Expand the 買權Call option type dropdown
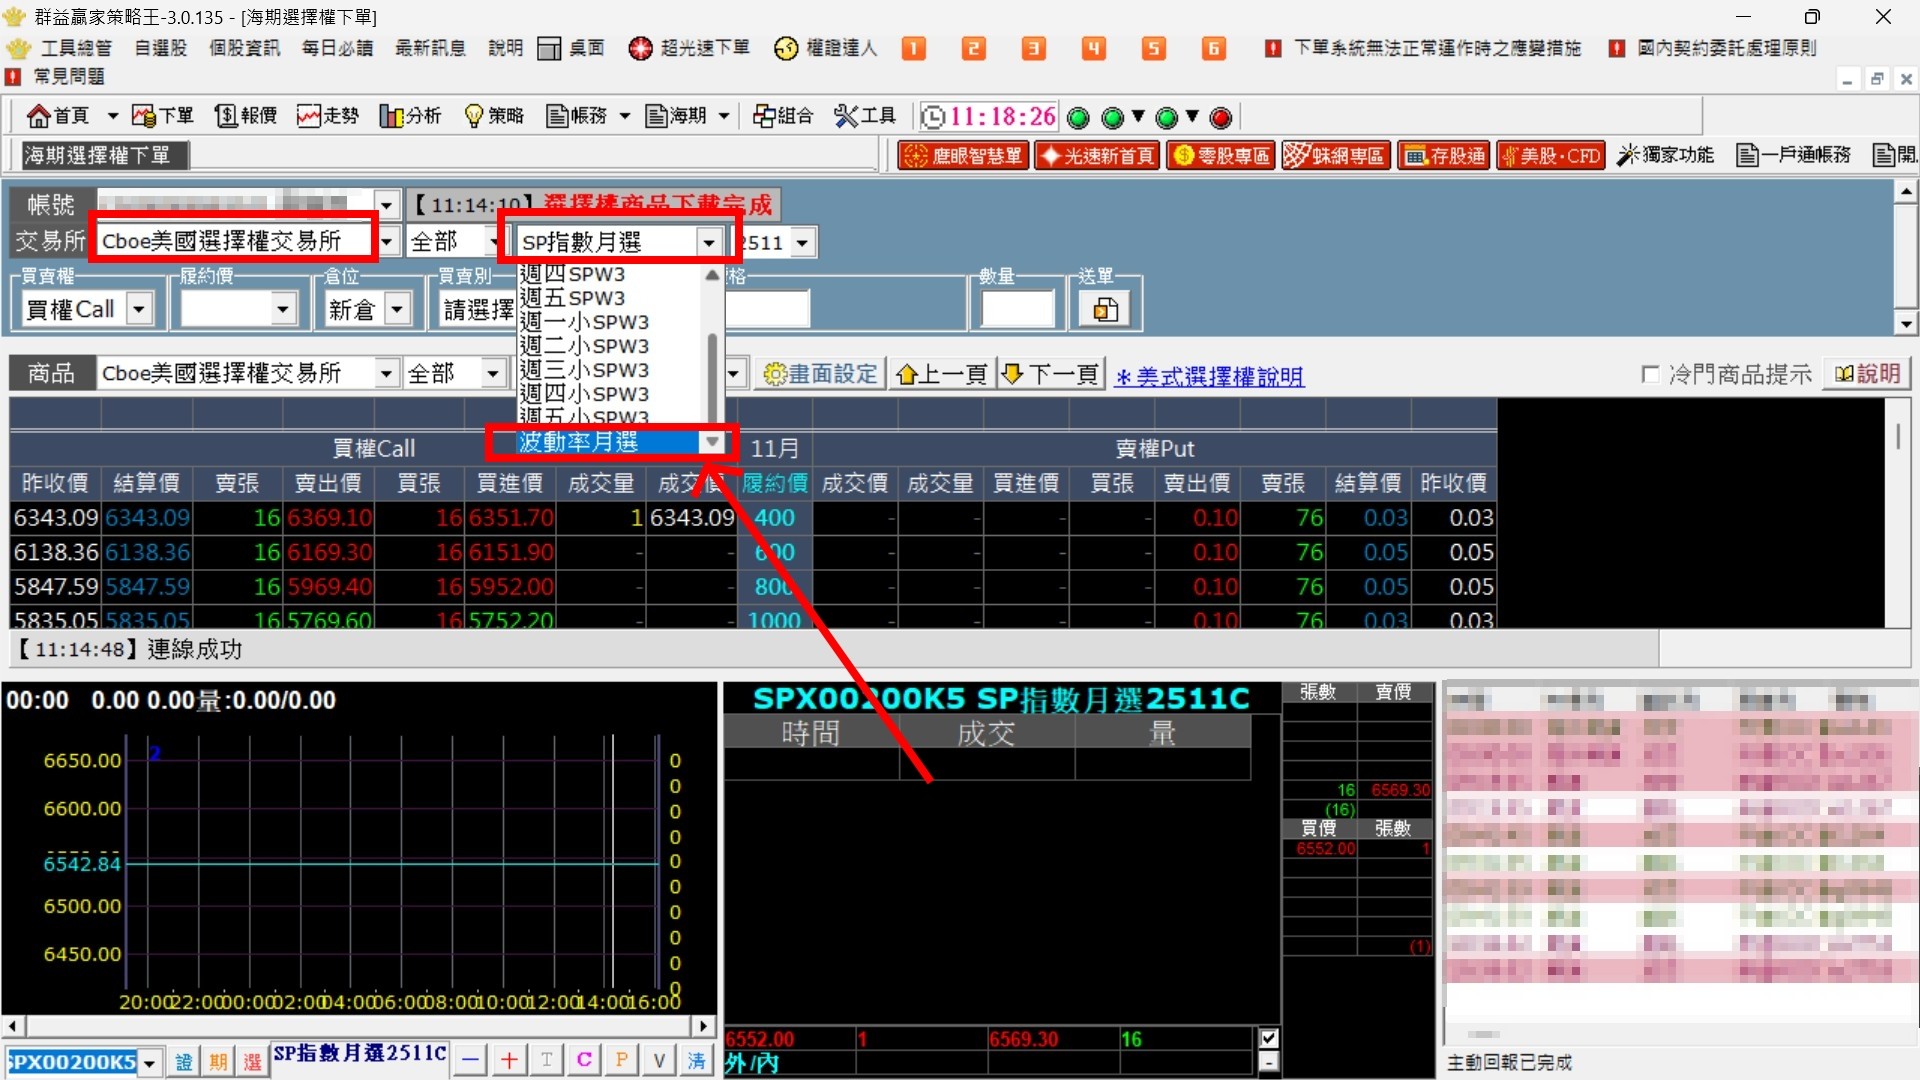 (x=140, y=309)
